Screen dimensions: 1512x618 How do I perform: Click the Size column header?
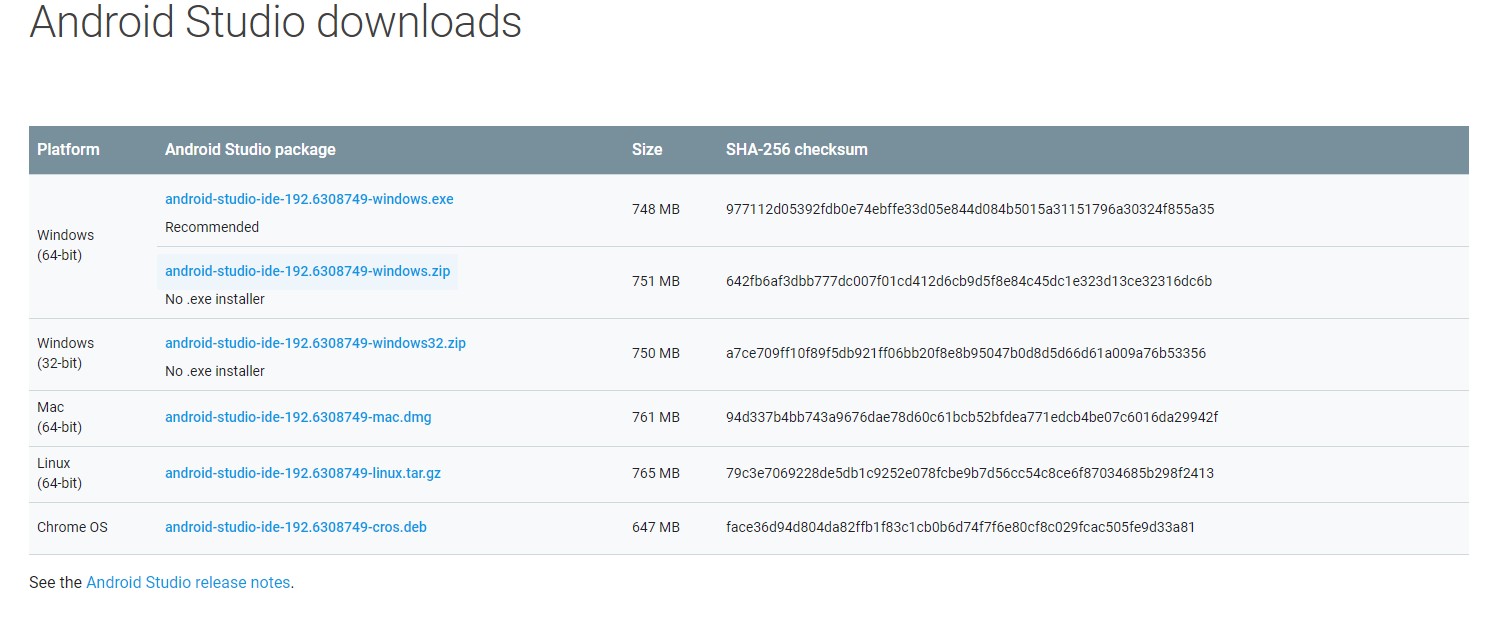click(x=647, y=149)
